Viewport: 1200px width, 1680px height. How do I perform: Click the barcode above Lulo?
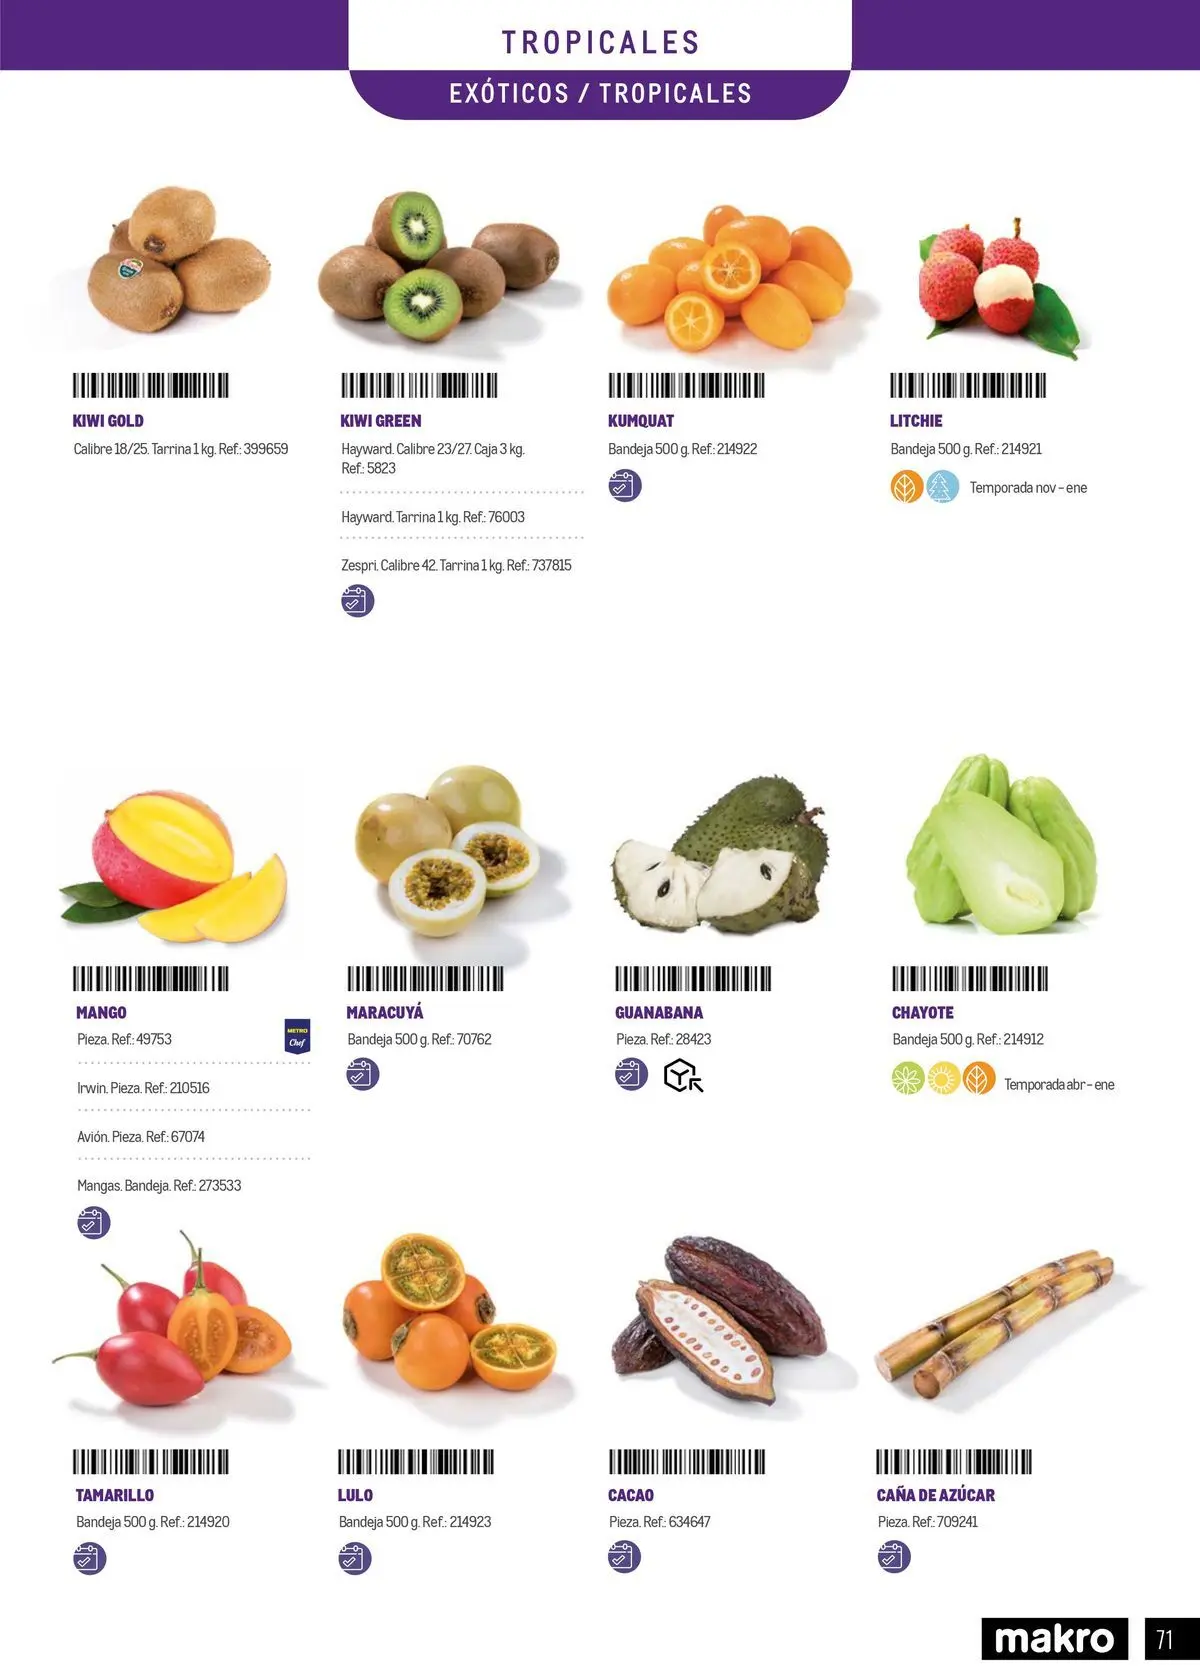click(416, 1462)
